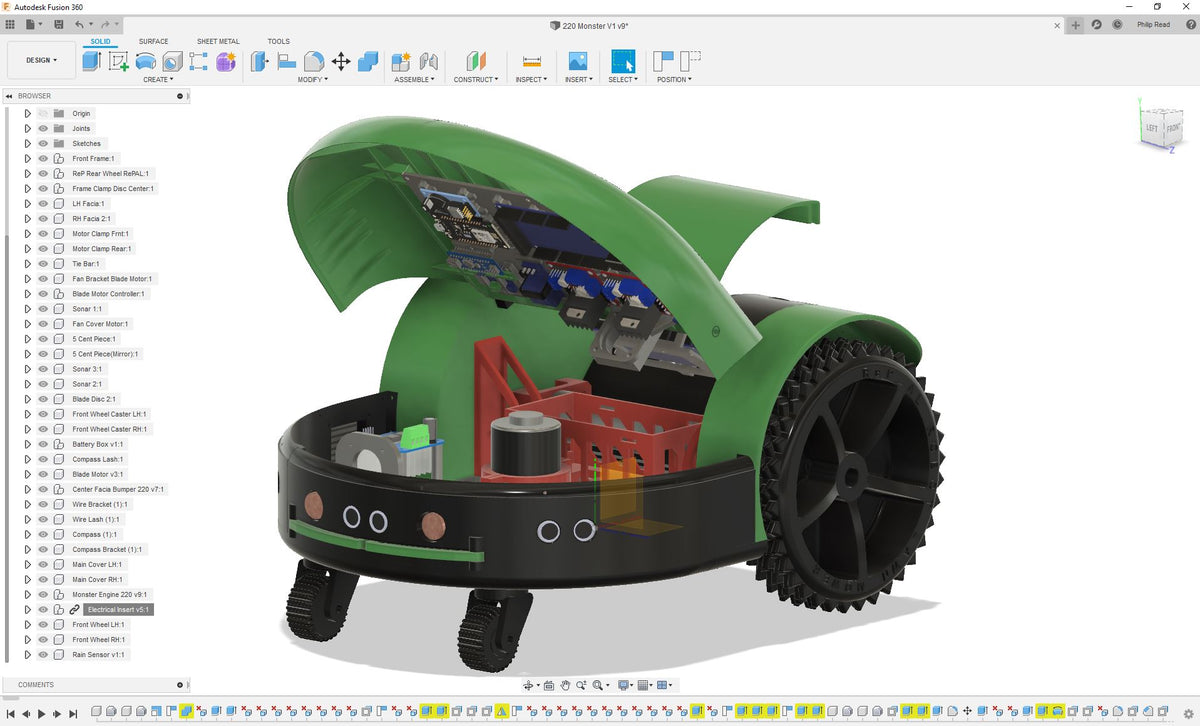Select the Pan tool in navigation bar
Image resolution: width=1200 pixels, height=726 pixels.
[x=565, y=685]
